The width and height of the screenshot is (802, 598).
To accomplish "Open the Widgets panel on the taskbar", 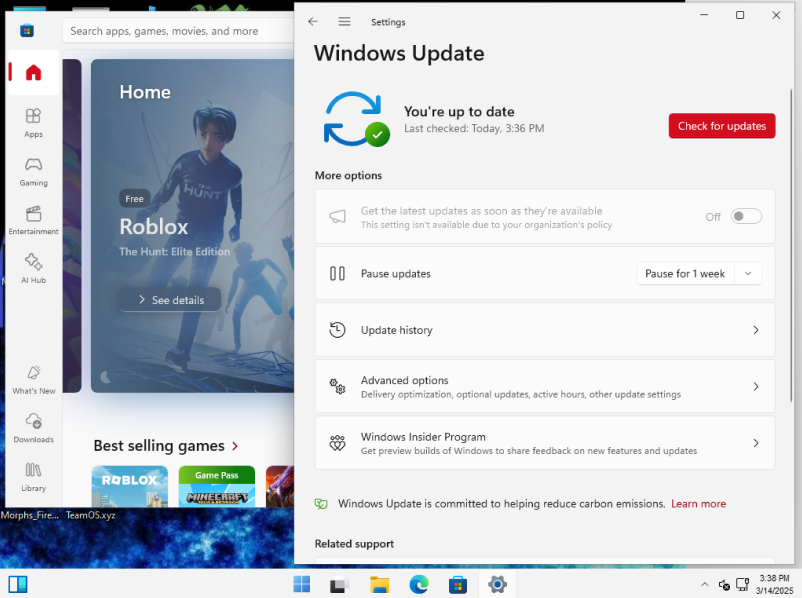I will click(18, 584).
